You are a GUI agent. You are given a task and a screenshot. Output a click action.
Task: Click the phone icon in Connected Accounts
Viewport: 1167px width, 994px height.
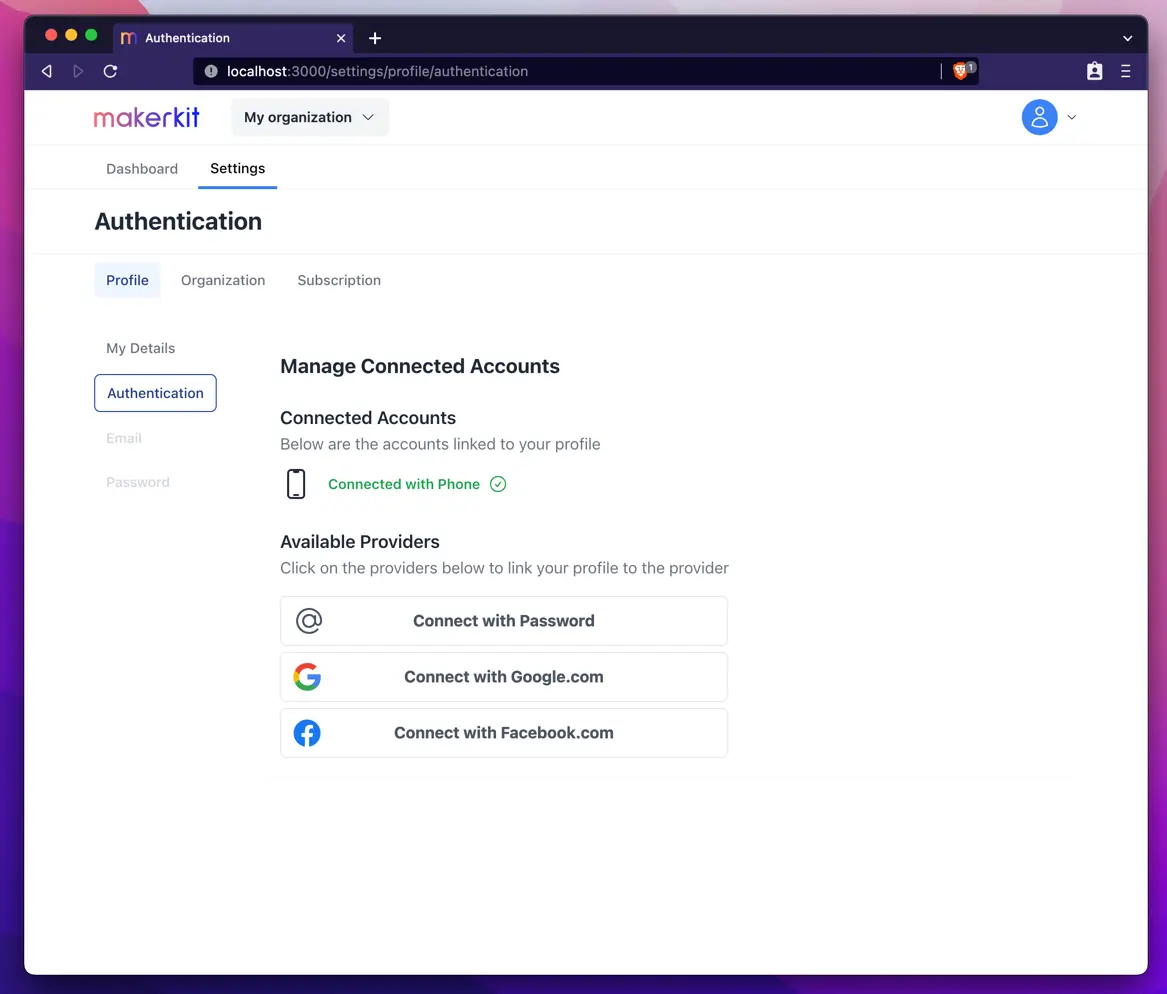[296, 483]
